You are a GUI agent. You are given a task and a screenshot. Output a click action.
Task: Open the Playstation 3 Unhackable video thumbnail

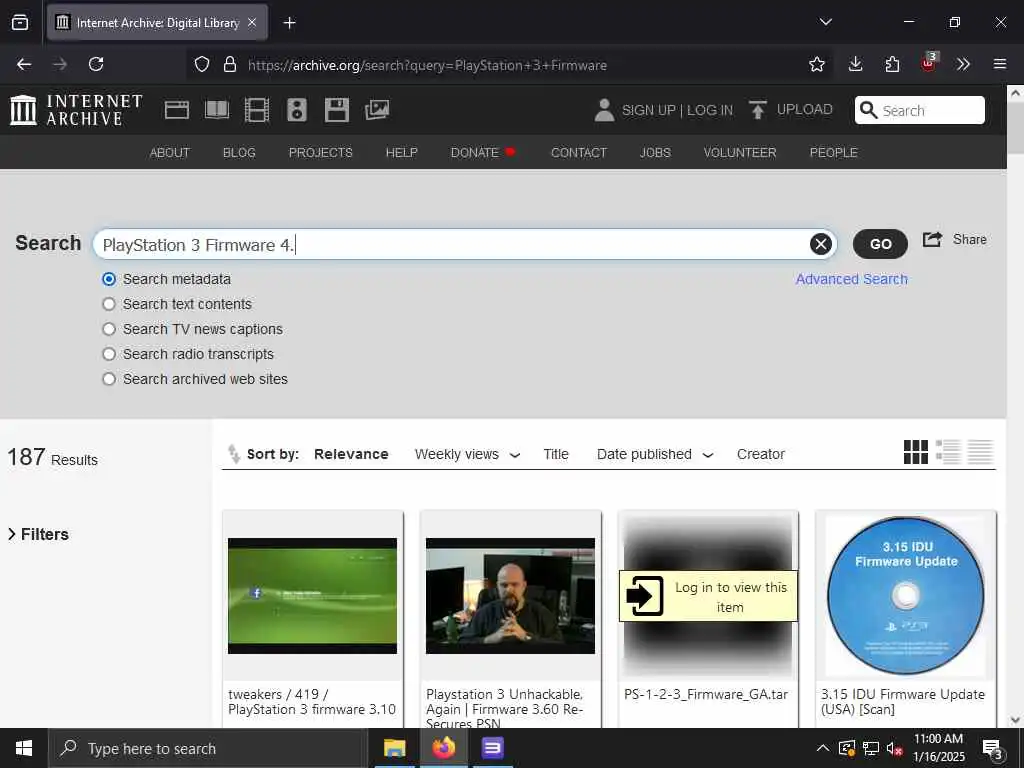[x=510, y=596]
